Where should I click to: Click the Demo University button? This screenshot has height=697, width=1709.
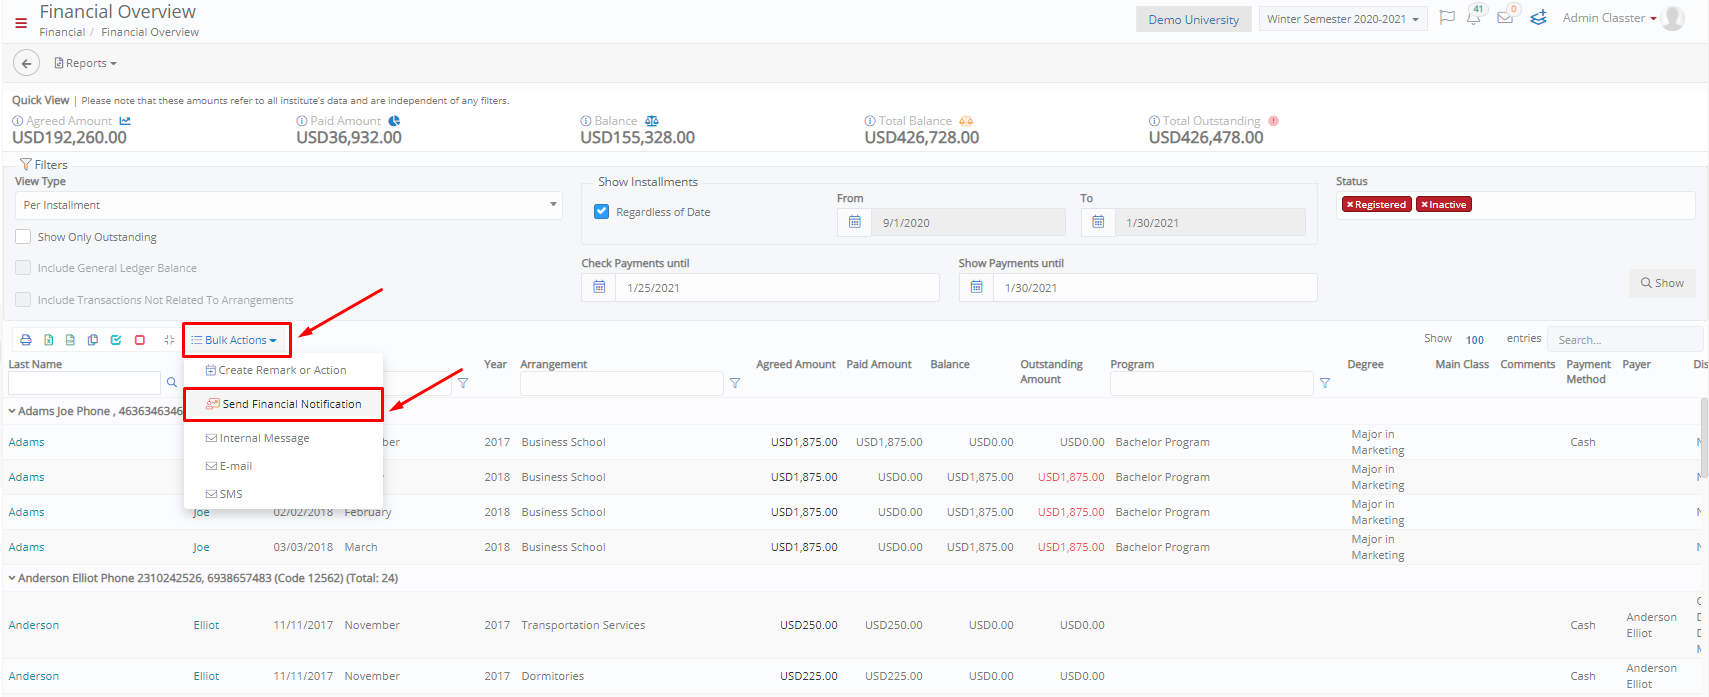[1193, 19]
